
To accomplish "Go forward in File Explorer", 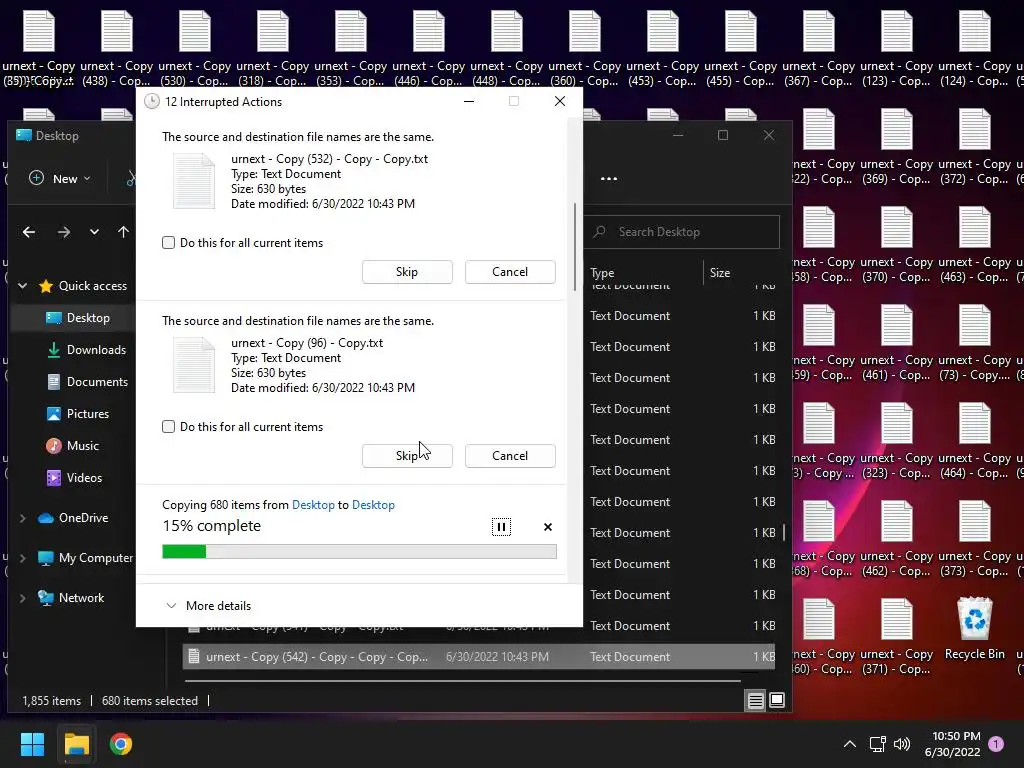I will point(63,232).
